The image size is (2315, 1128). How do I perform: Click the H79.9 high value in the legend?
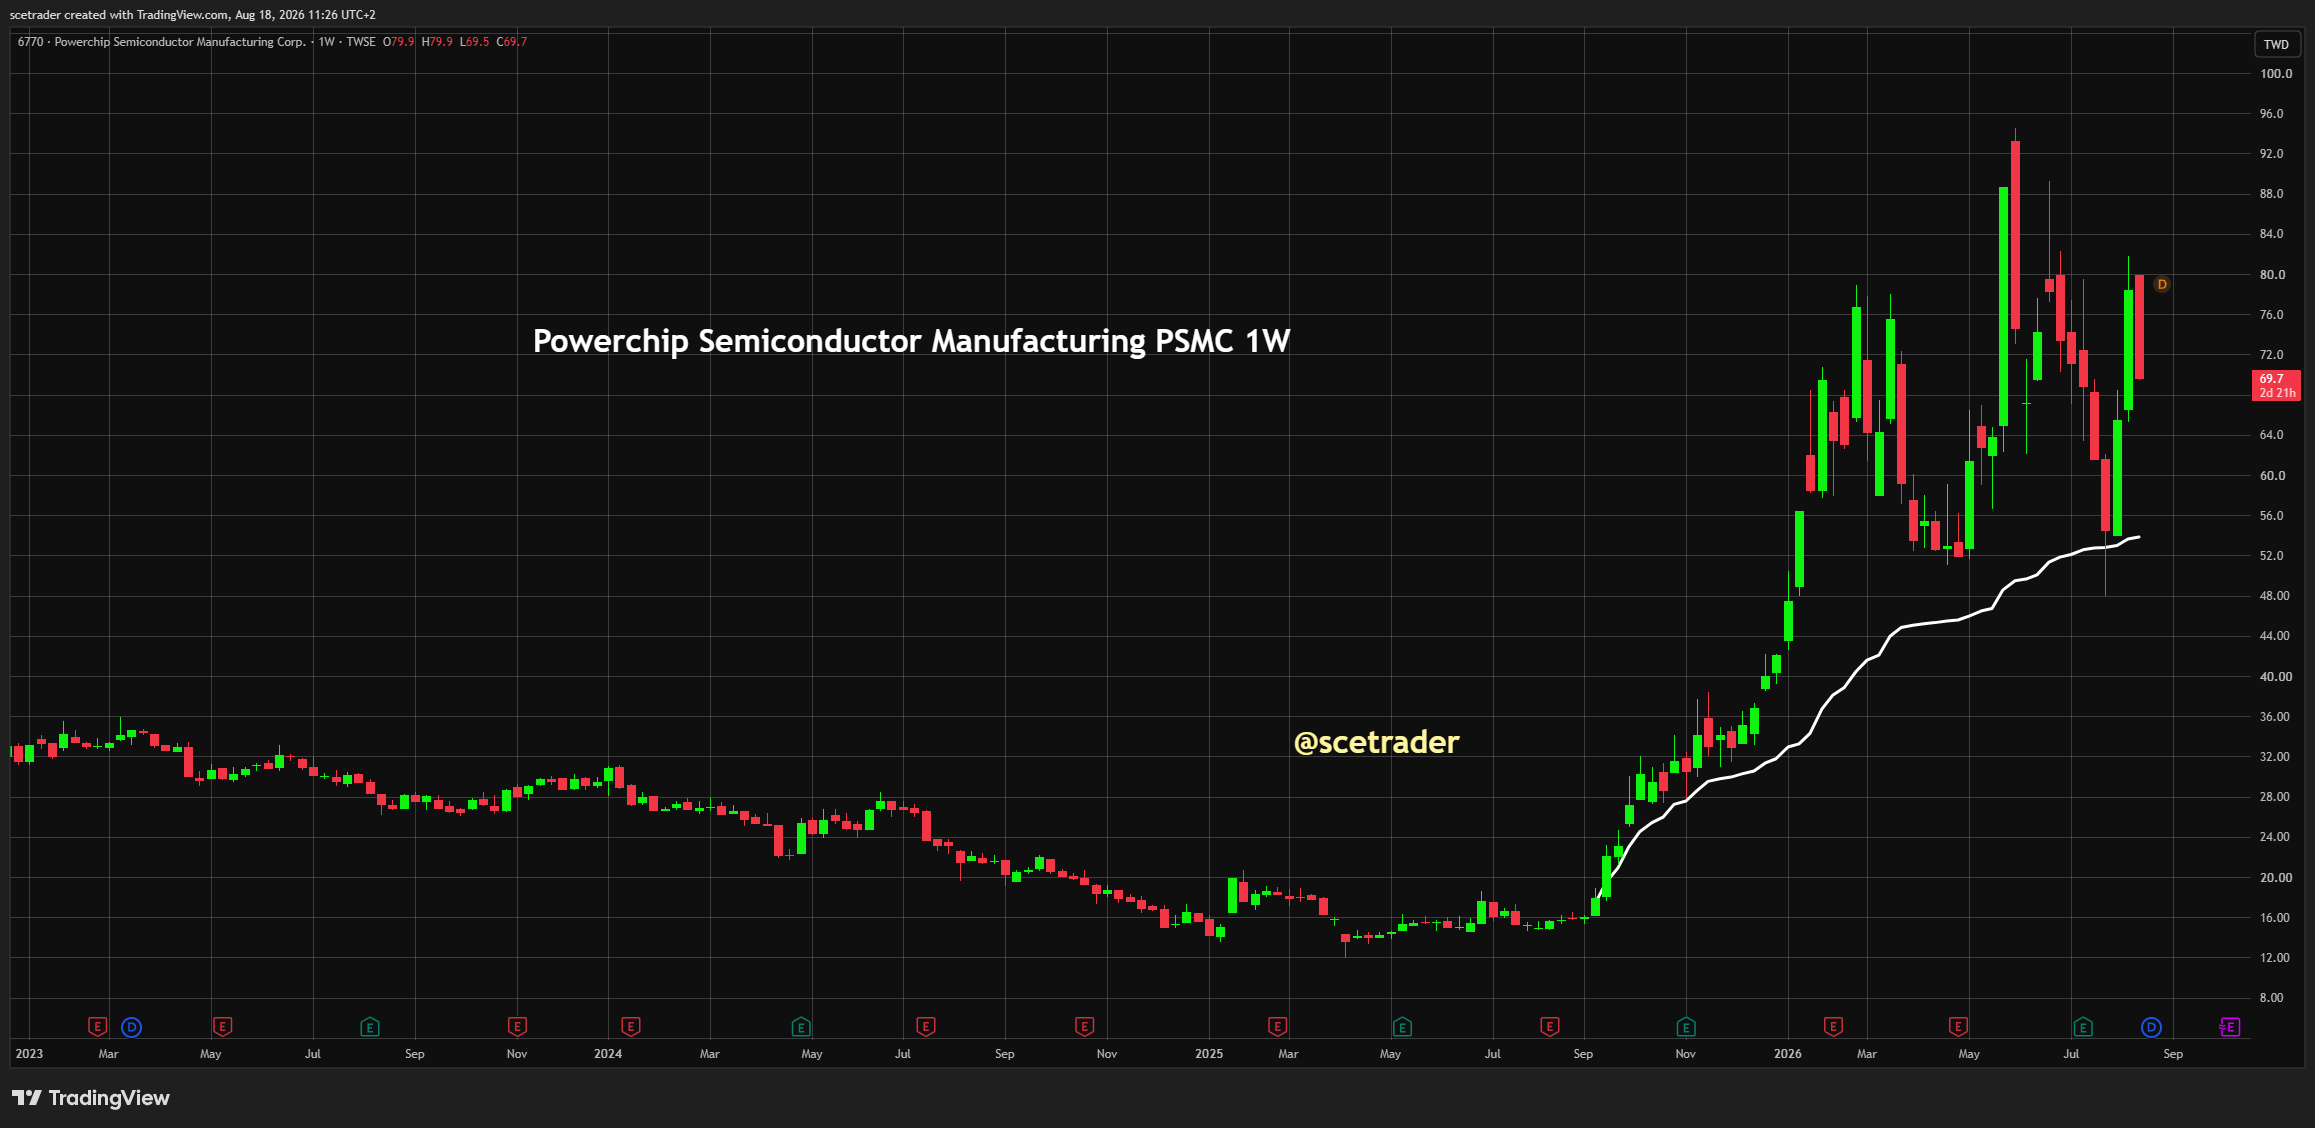tap(437, 42)
